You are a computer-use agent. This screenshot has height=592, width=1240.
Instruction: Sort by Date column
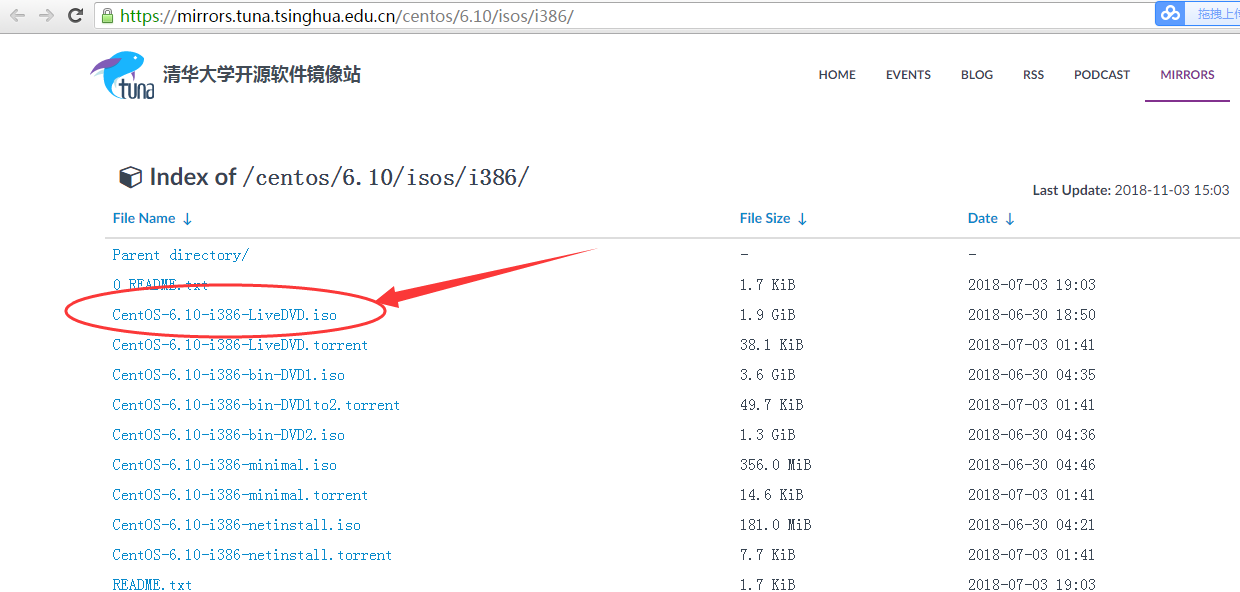(x=991, y=218)
